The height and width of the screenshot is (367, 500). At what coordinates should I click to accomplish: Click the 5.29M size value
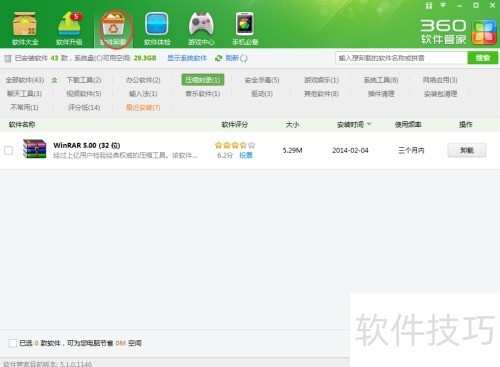click(x=292, y=150)
